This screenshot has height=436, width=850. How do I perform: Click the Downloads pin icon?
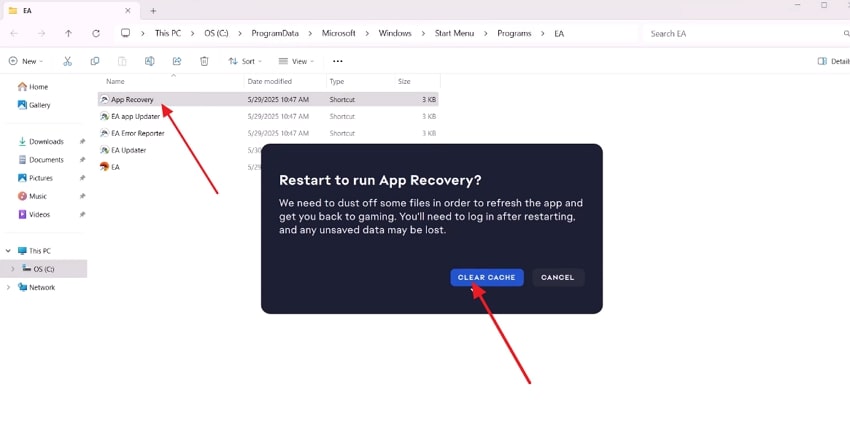[x=82, y=142]
